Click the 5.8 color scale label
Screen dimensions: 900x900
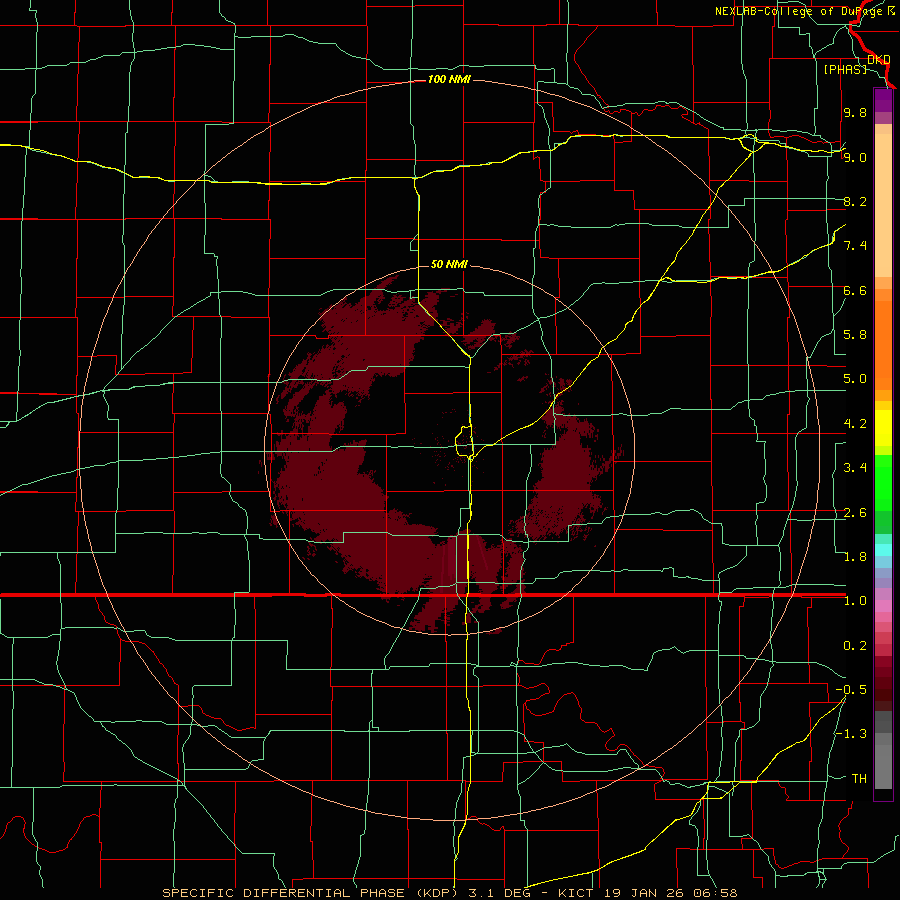[855, 335]
